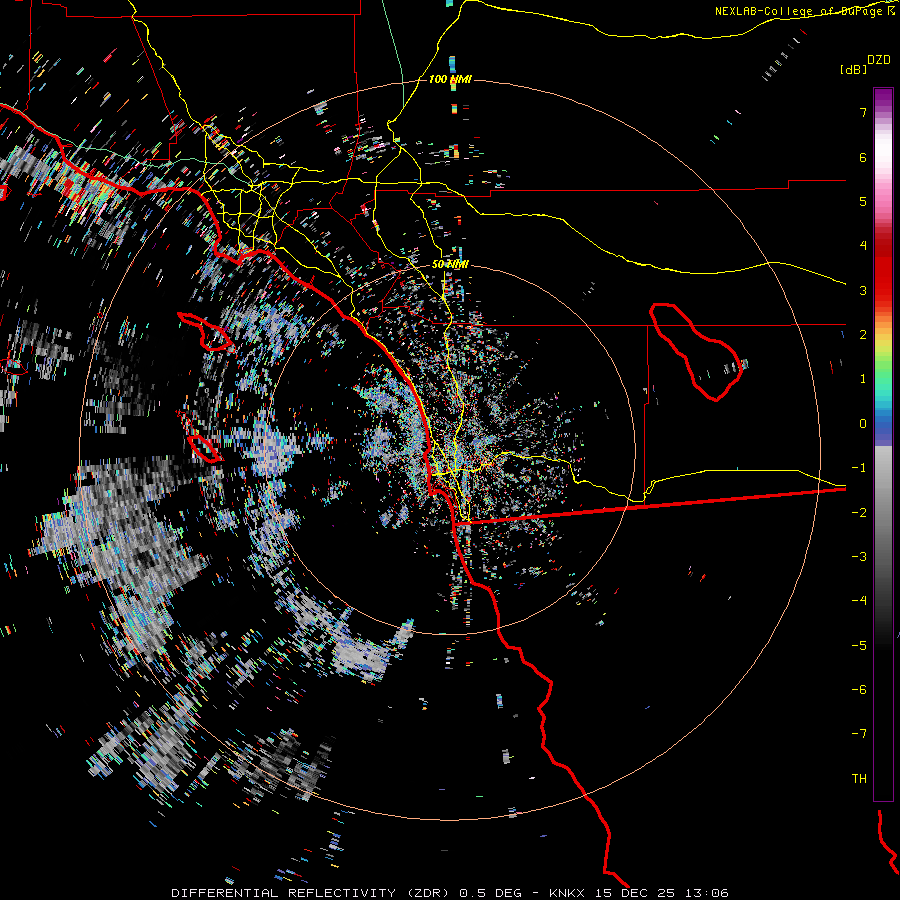Click the -3 value on the color scale
This screenshot has height=900, width=900.
click(859, 557)
